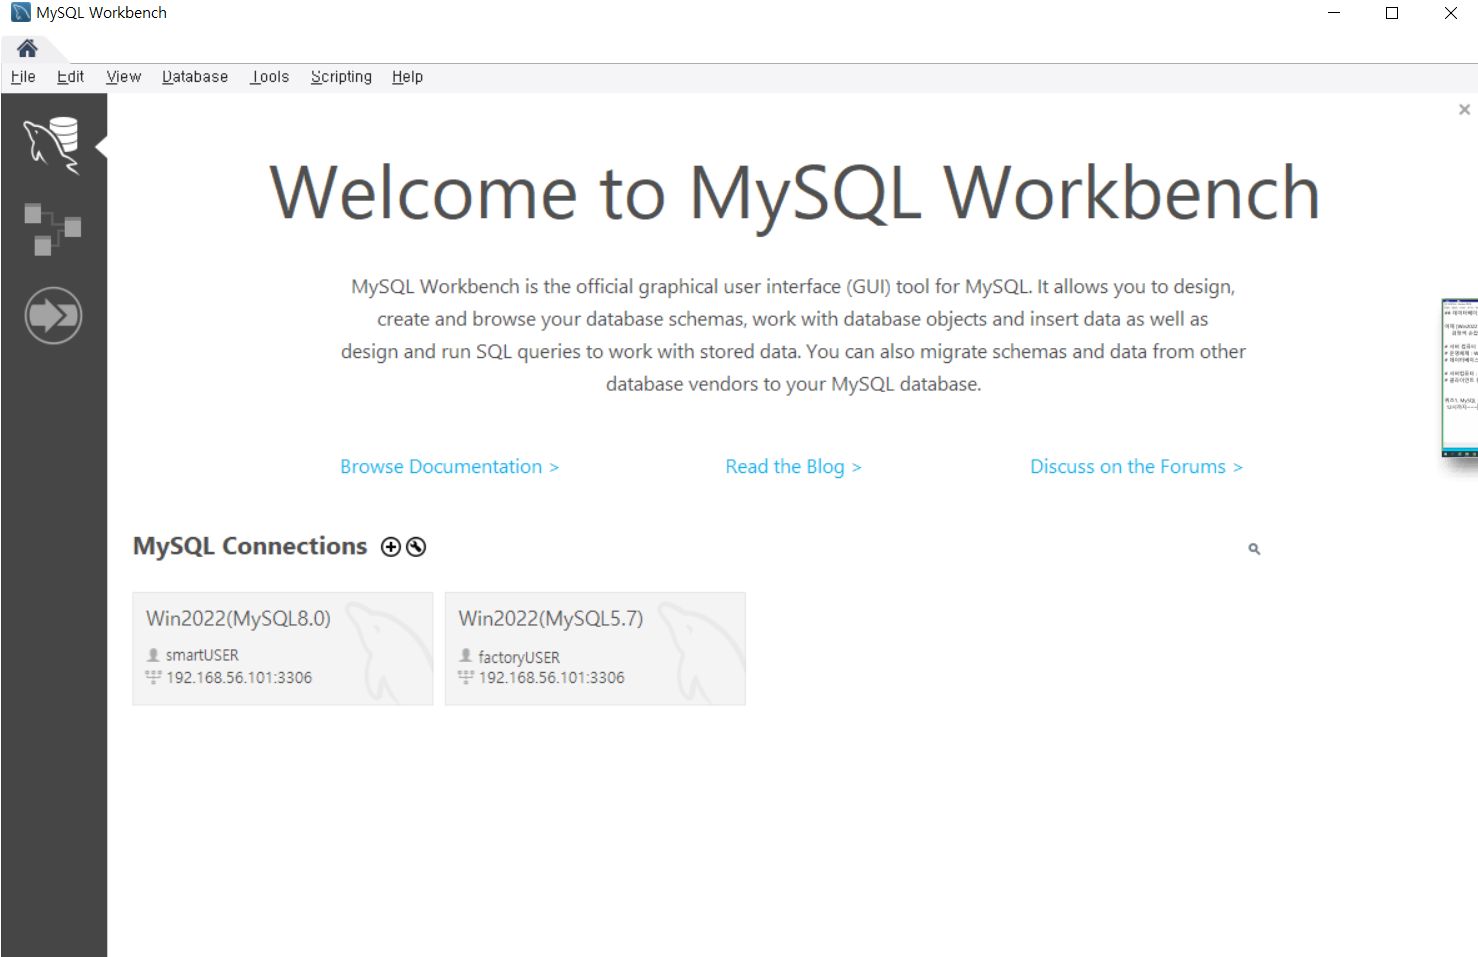Close the welcome panel with X
Screen dimensions: 1478x957
1464,109
